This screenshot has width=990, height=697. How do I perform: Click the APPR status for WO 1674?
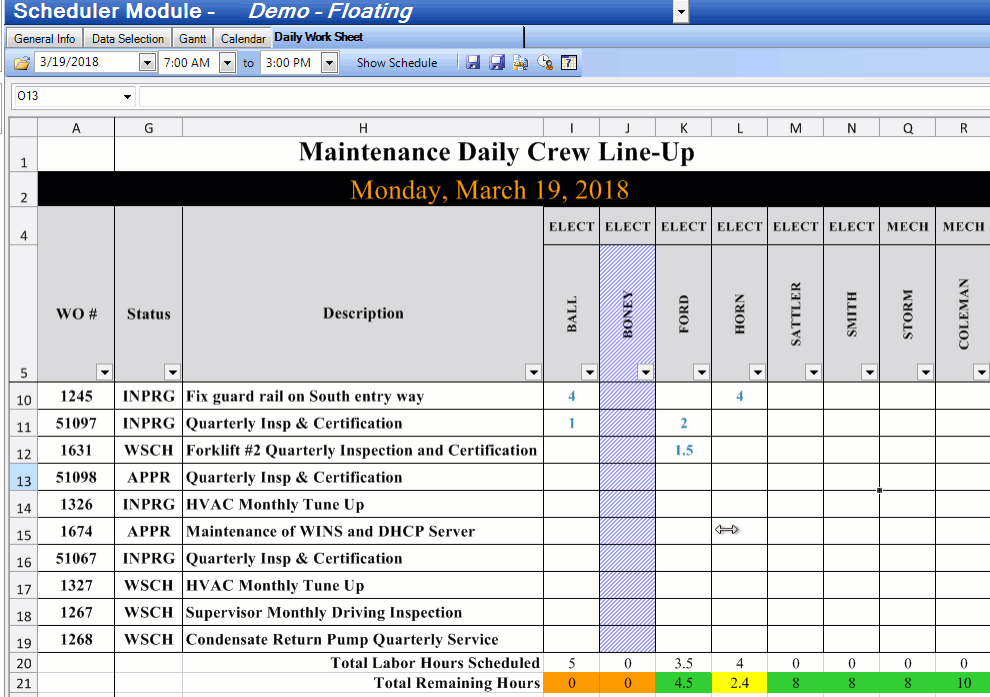click(148, 532)
